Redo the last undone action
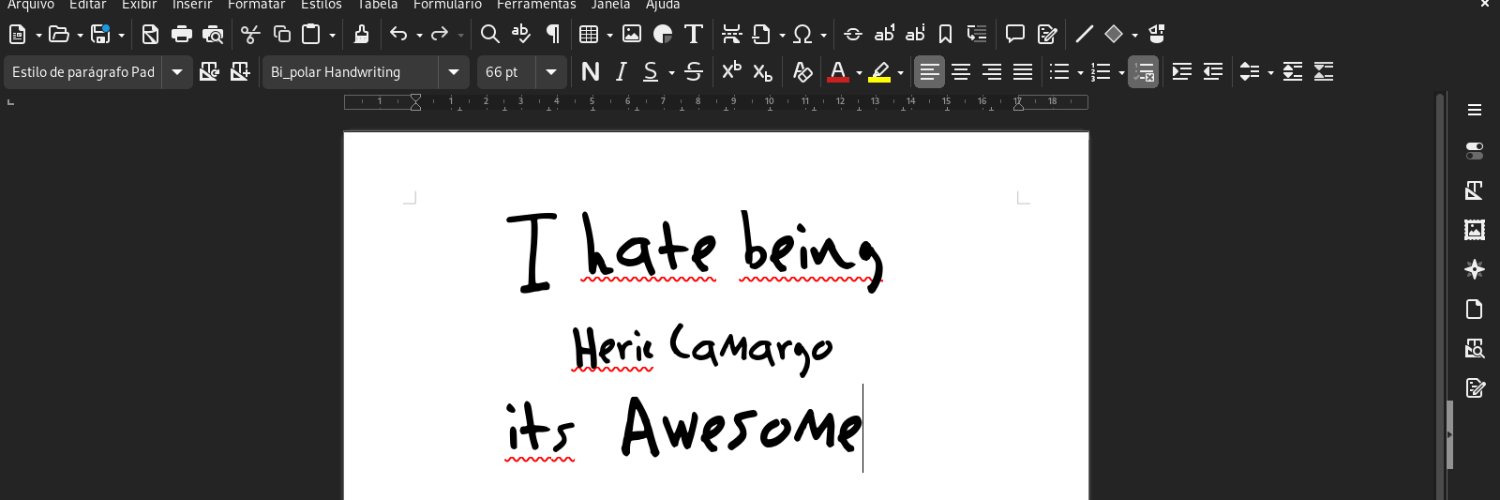Viewport: 1500px width, 500px height. (440, 35)
